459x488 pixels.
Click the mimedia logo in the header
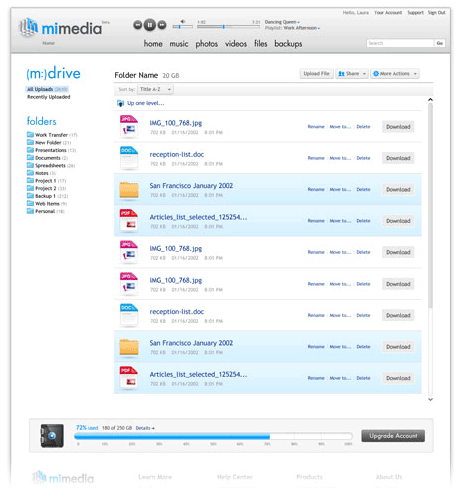coord(61,27)
